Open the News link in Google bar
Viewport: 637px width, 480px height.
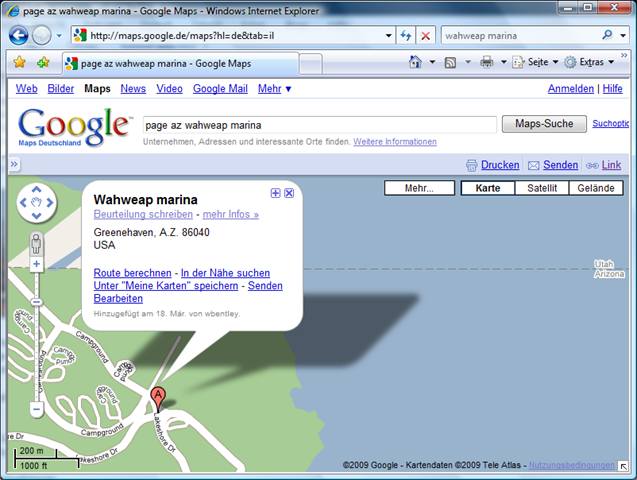pos(133,89)
